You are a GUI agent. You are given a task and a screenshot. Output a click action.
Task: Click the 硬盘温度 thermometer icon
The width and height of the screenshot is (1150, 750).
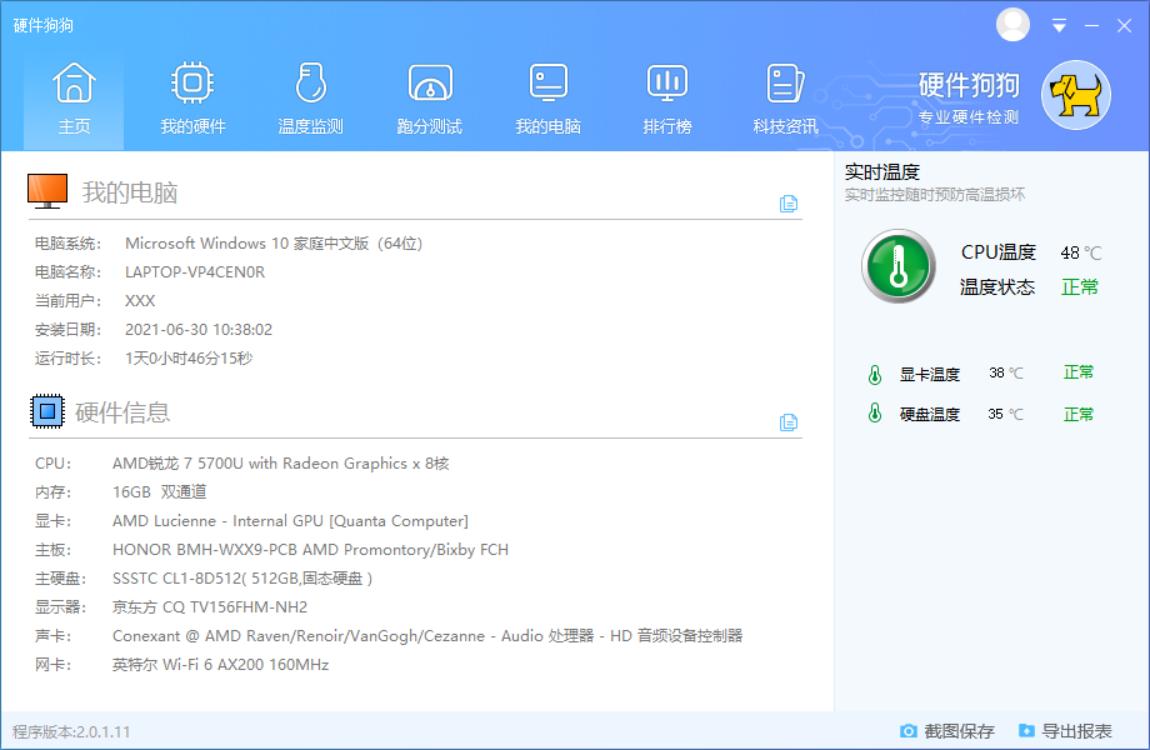pos(873,413)
